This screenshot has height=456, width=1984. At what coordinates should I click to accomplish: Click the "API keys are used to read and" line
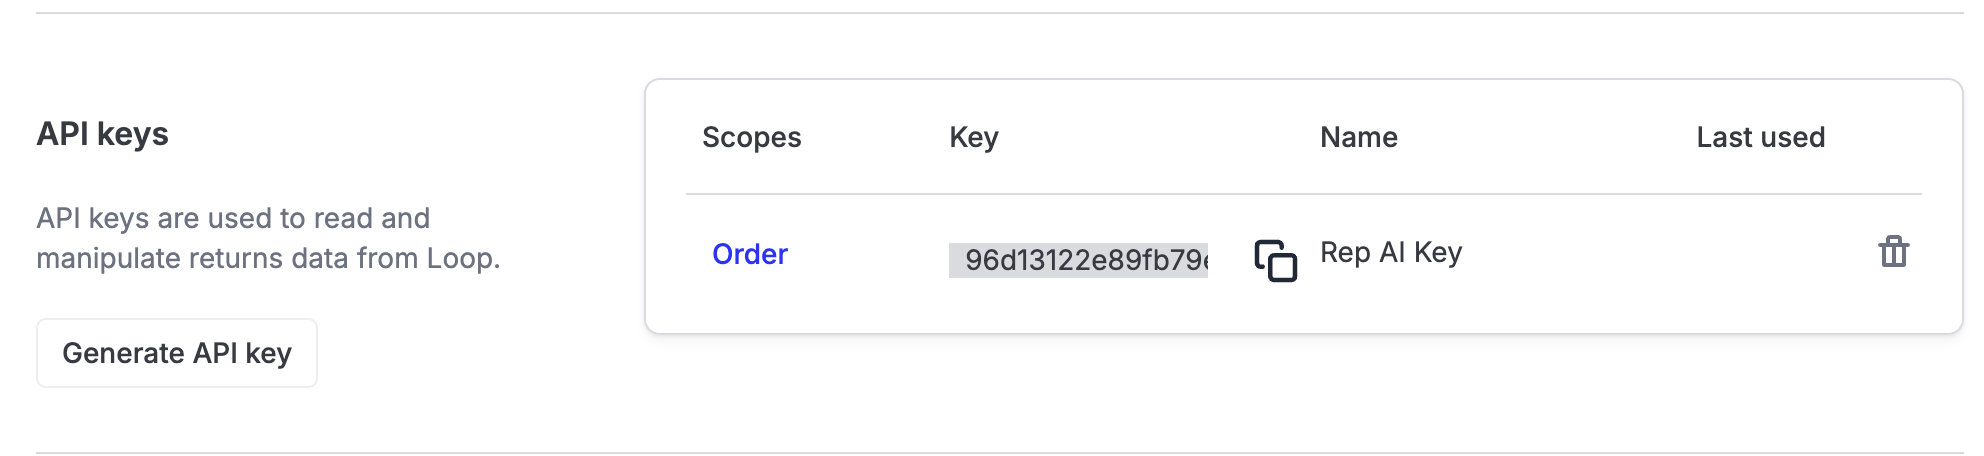[x=233, y=218]
